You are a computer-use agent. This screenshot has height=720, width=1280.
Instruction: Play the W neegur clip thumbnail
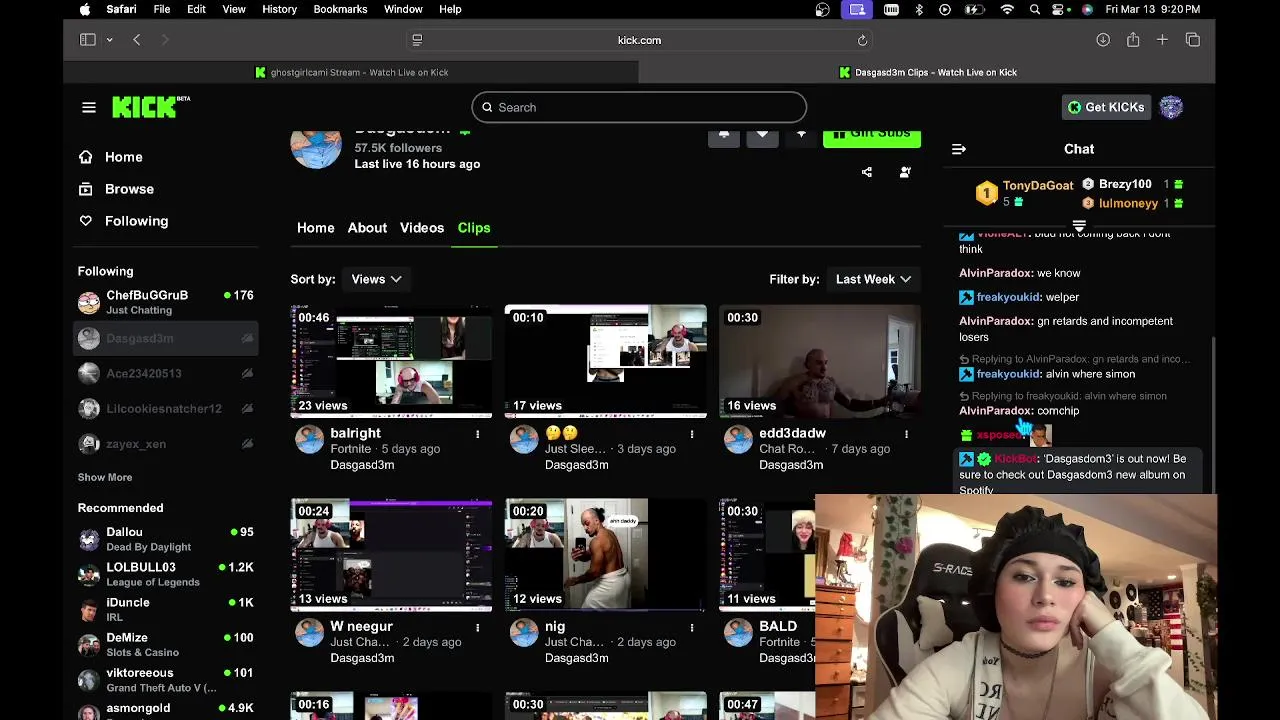(x=391, y=555)
